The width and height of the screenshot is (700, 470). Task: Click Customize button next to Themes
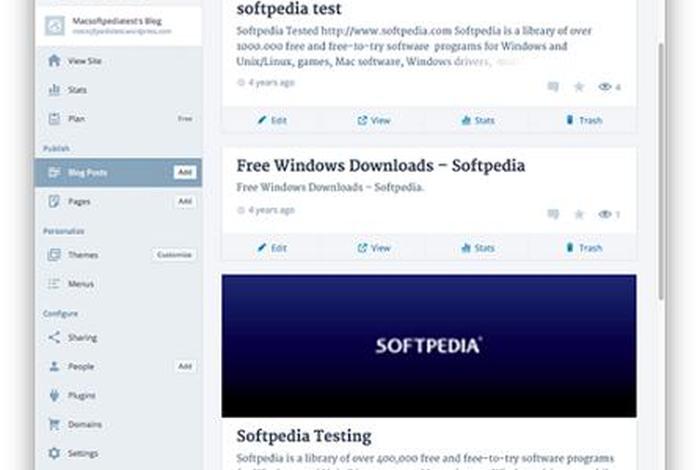click(x=174, y=255)
